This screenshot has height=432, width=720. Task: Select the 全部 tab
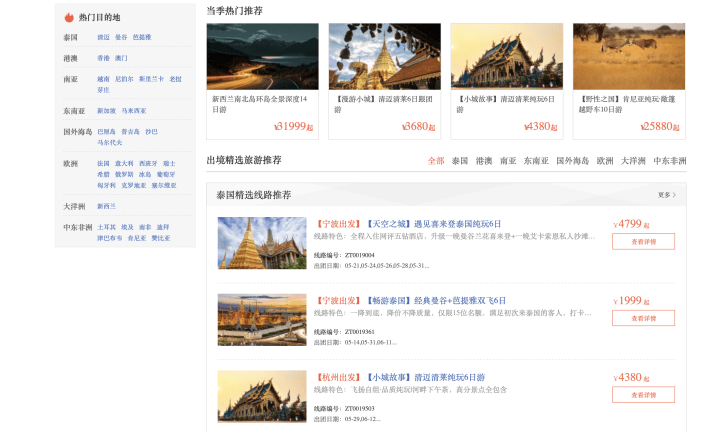point(435,161)
